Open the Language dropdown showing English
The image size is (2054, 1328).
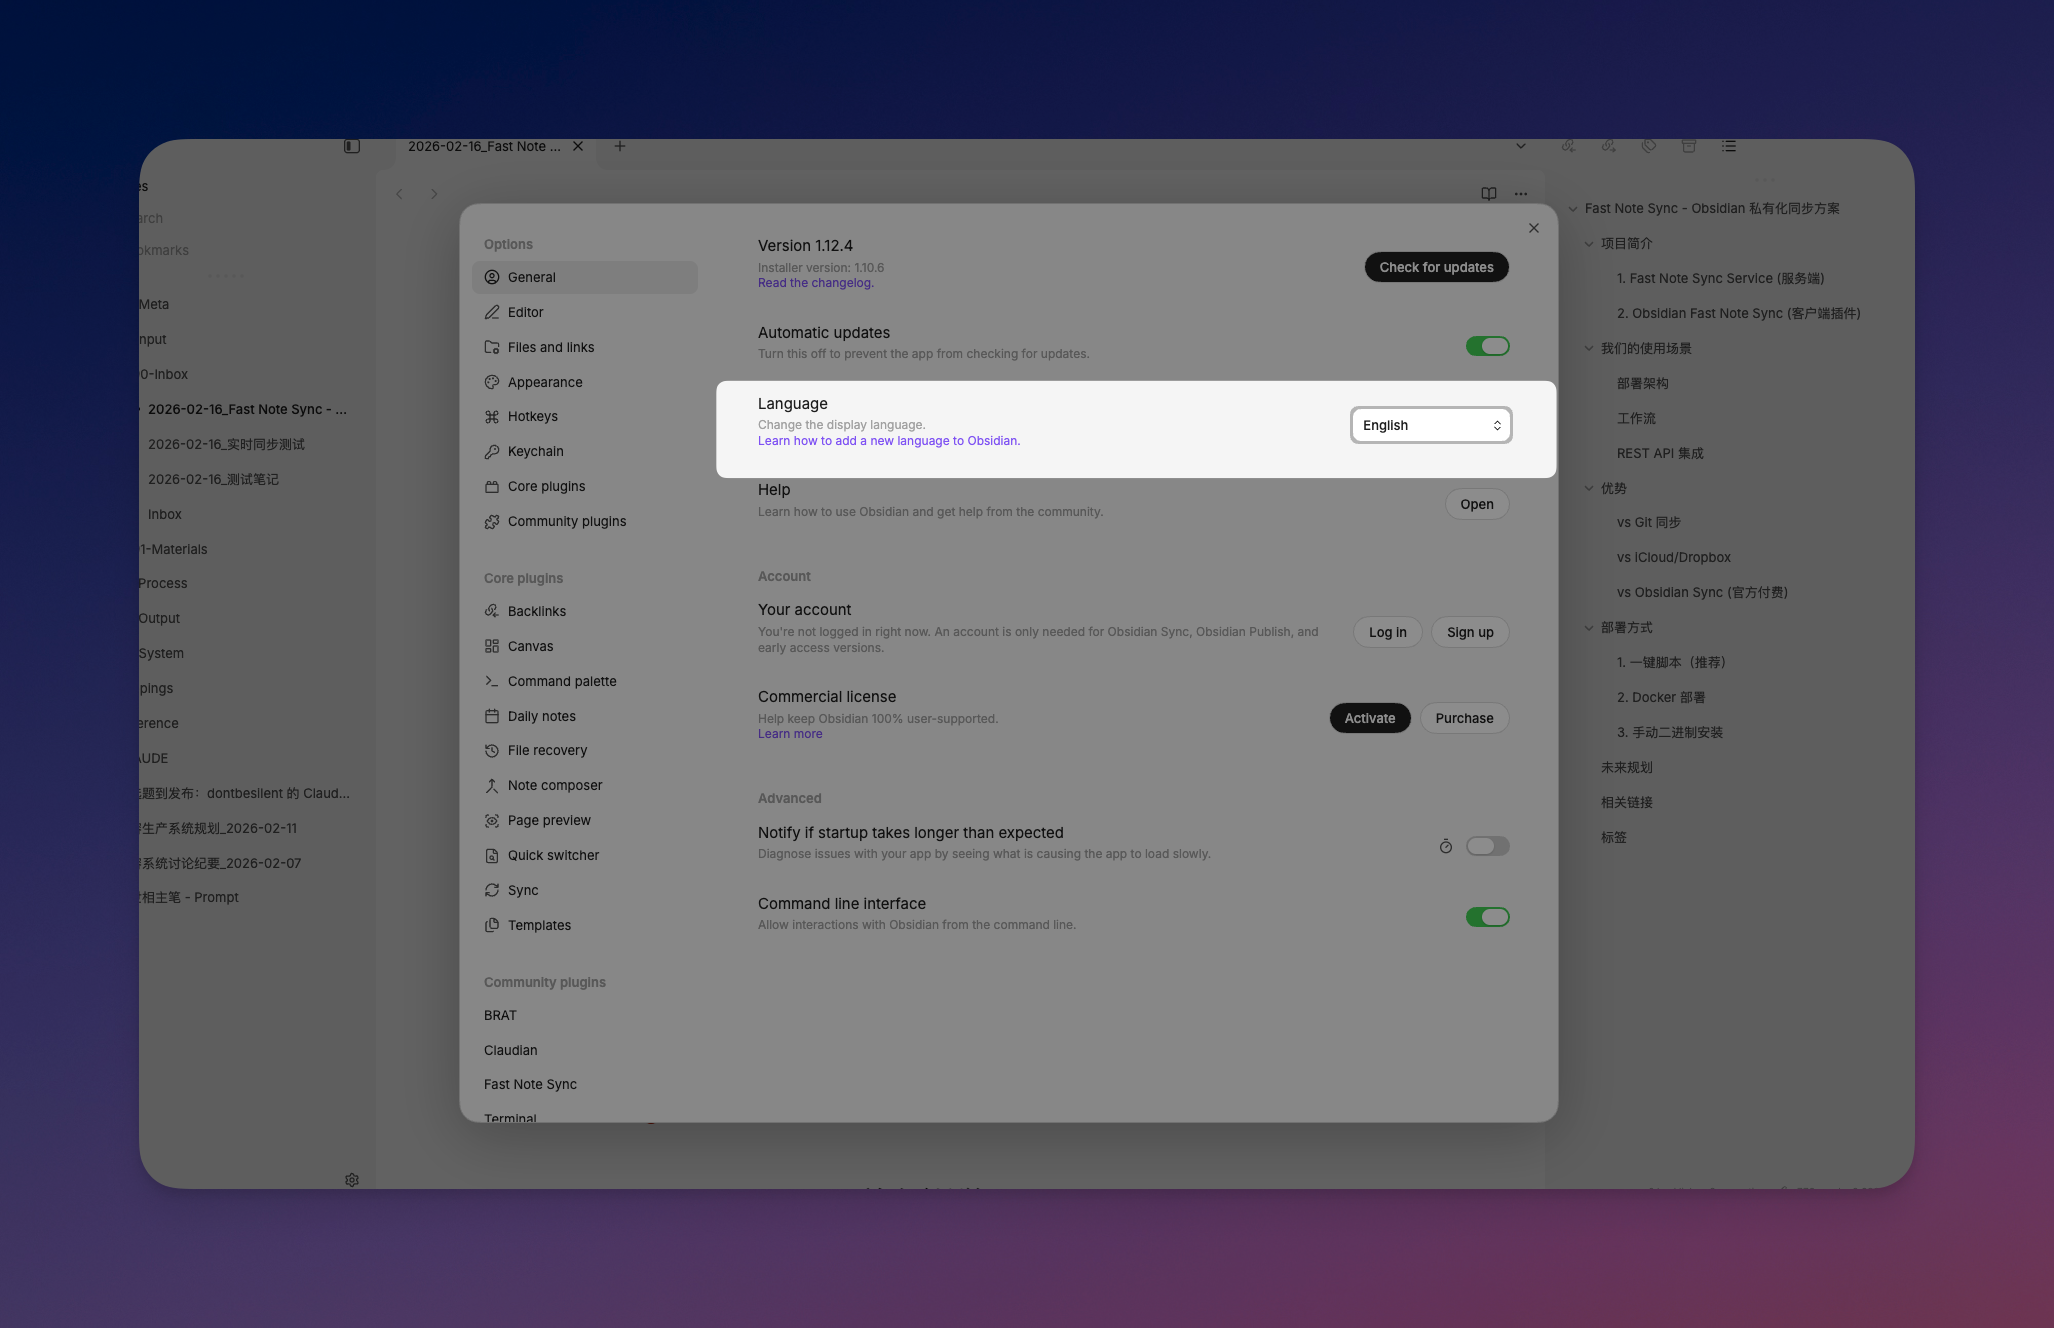1430,425
